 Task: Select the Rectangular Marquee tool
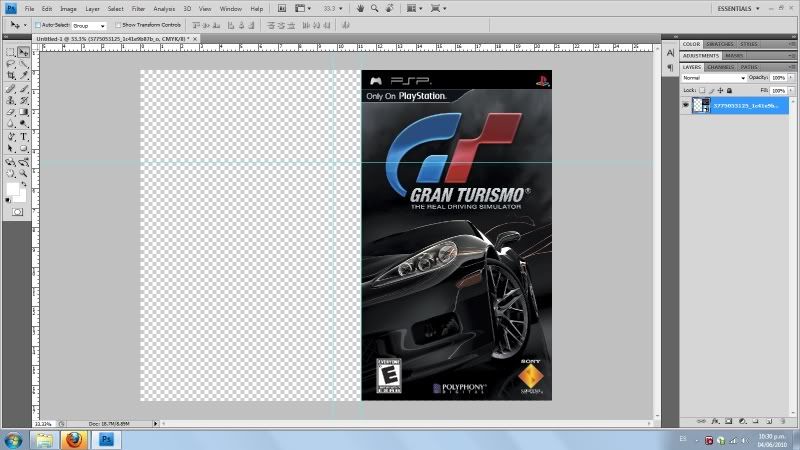[x=10, y=52]
